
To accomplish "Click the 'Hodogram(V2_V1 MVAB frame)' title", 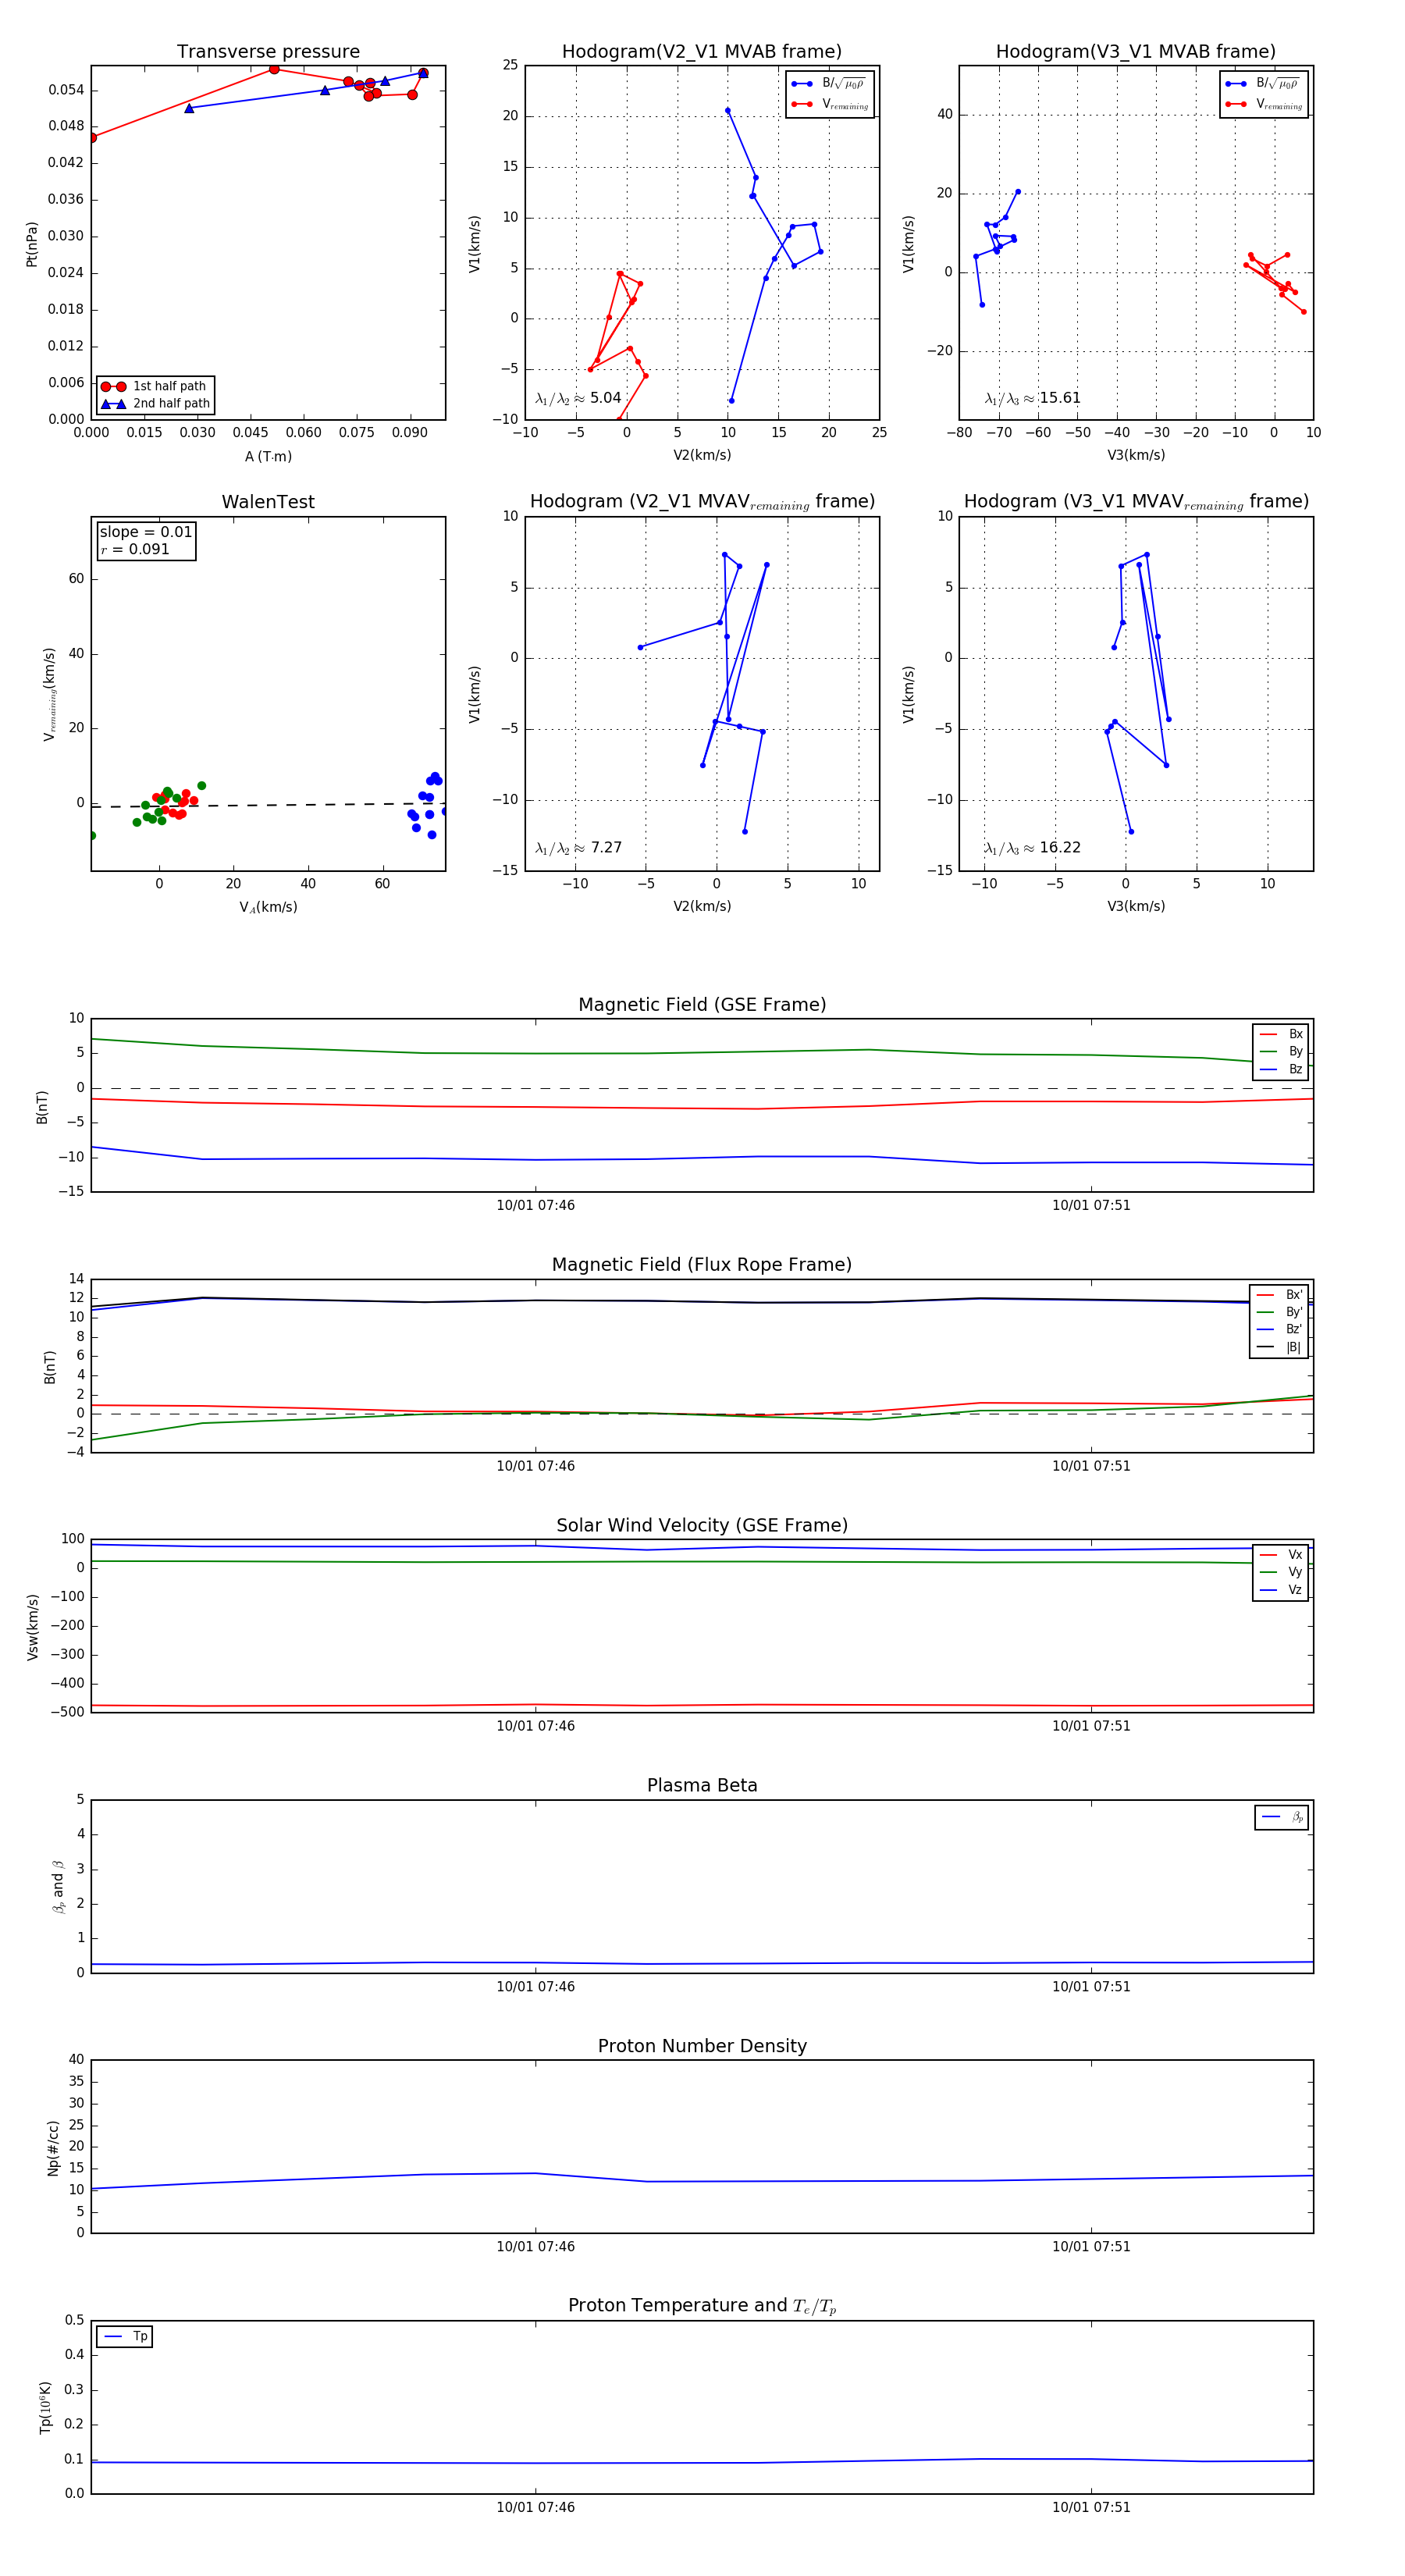I will tap(702, 52).
